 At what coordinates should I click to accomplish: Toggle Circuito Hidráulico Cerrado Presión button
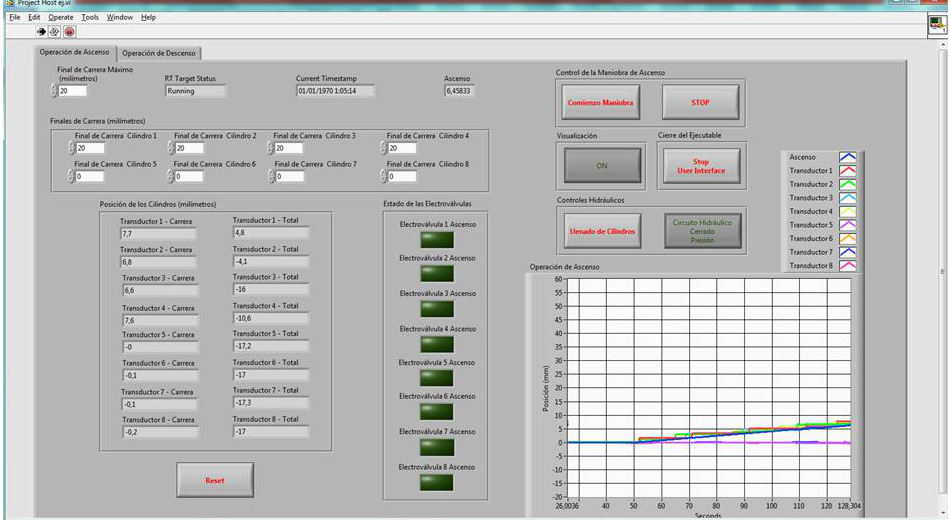coord(702,231)
